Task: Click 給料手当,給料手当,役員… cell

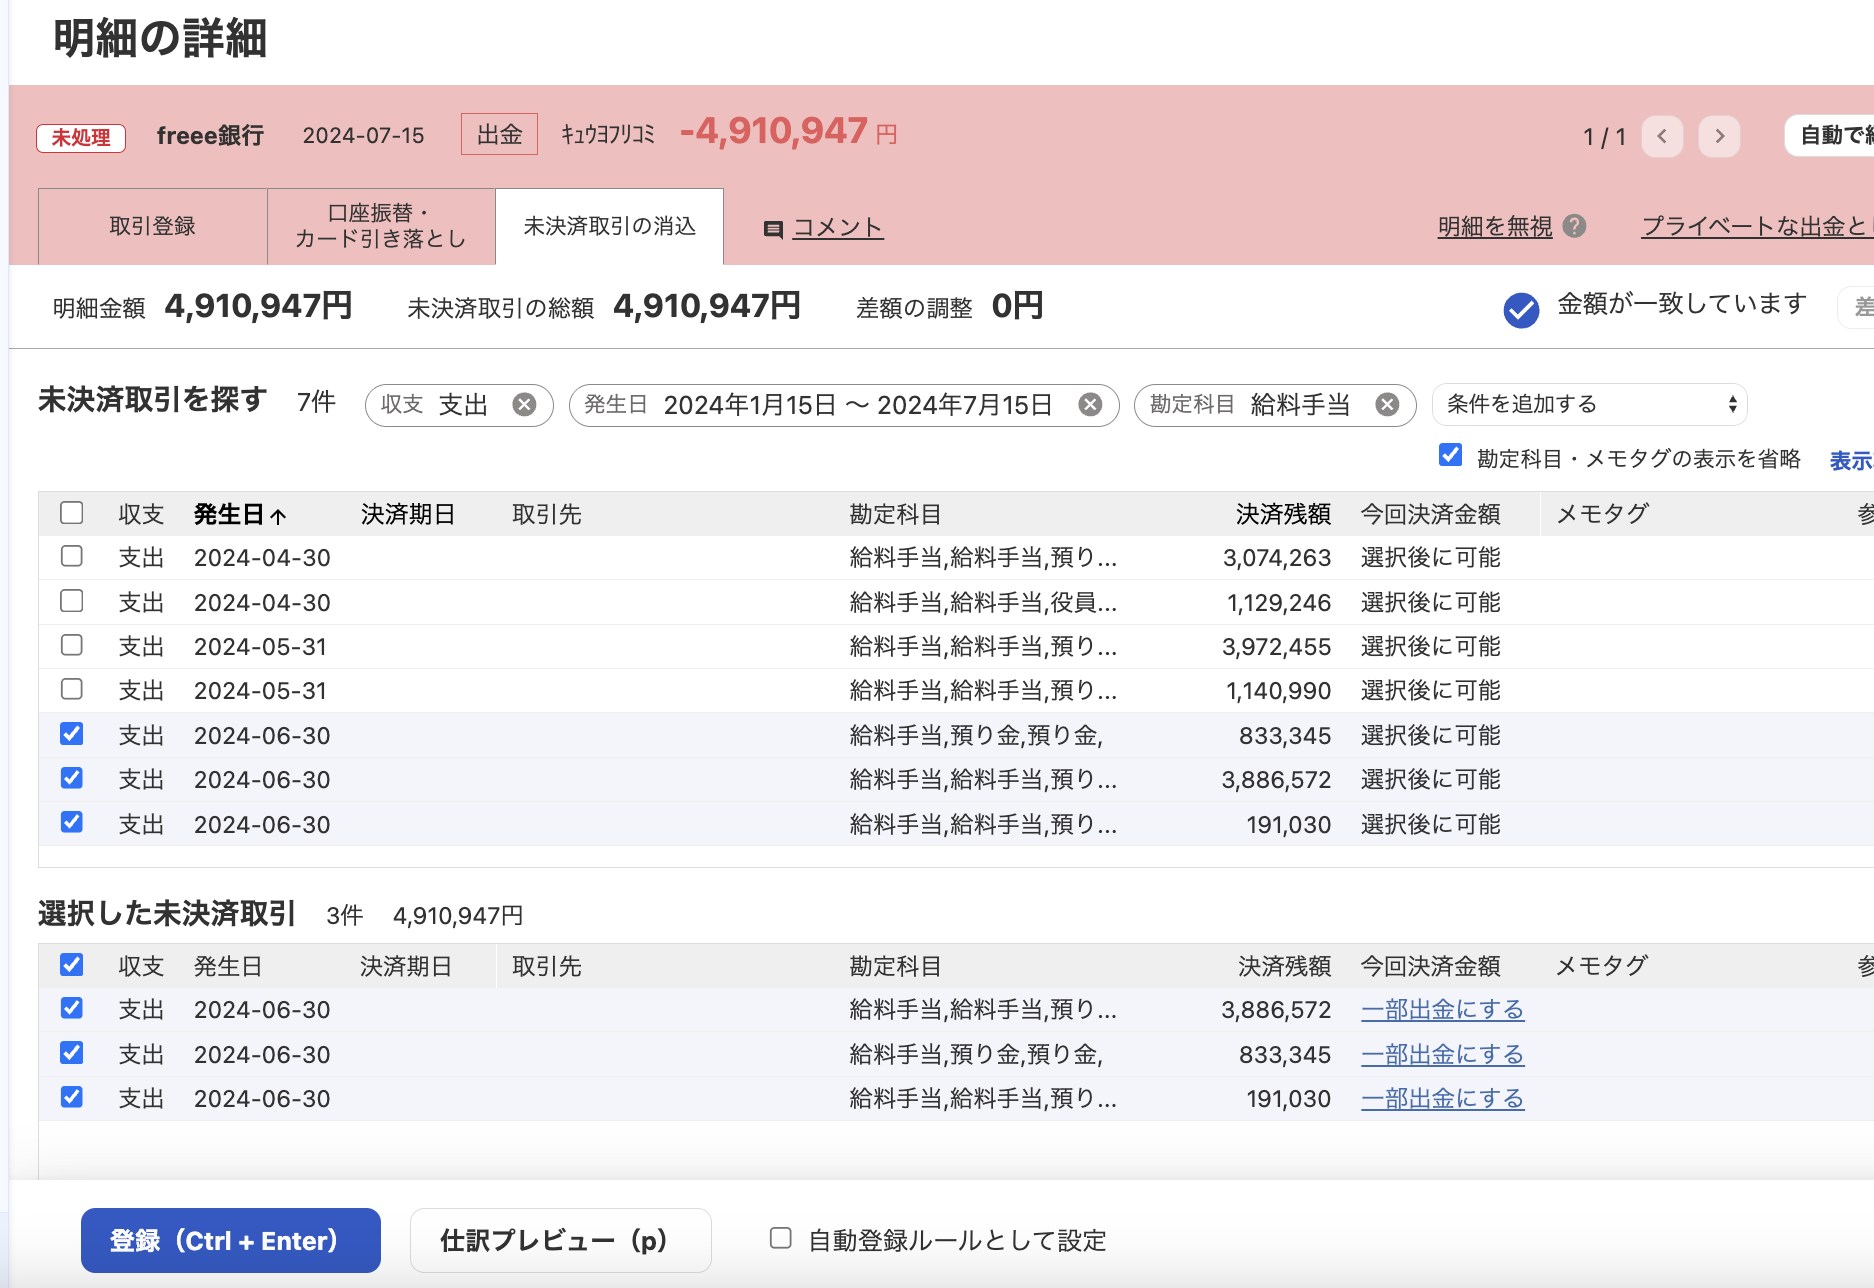Action: click(x=983, y=603)
